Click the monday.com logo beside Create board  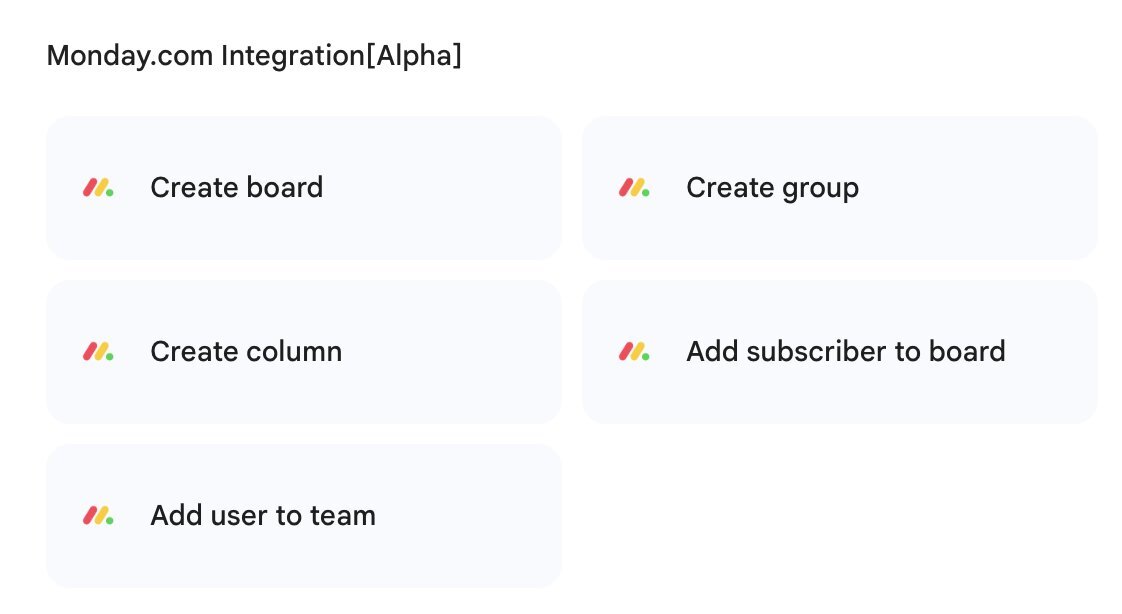coord(98,188)
